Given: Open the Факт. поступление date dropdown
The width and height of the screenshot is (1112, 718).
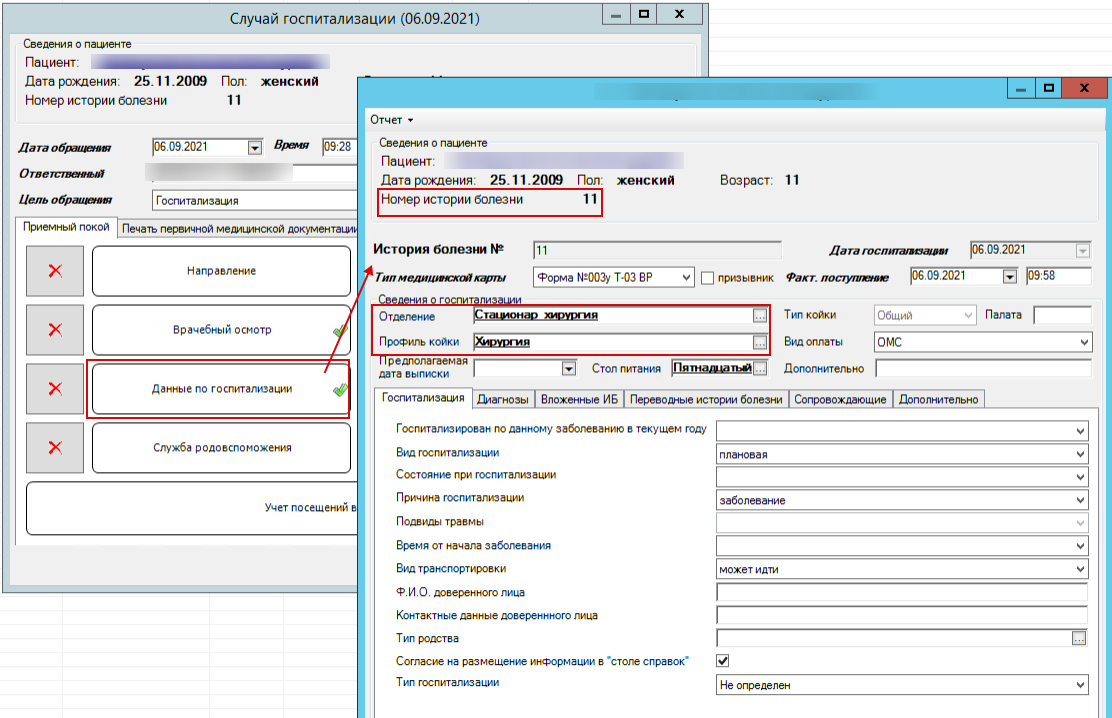Looking at the screenshot, I should [1009, 277].
